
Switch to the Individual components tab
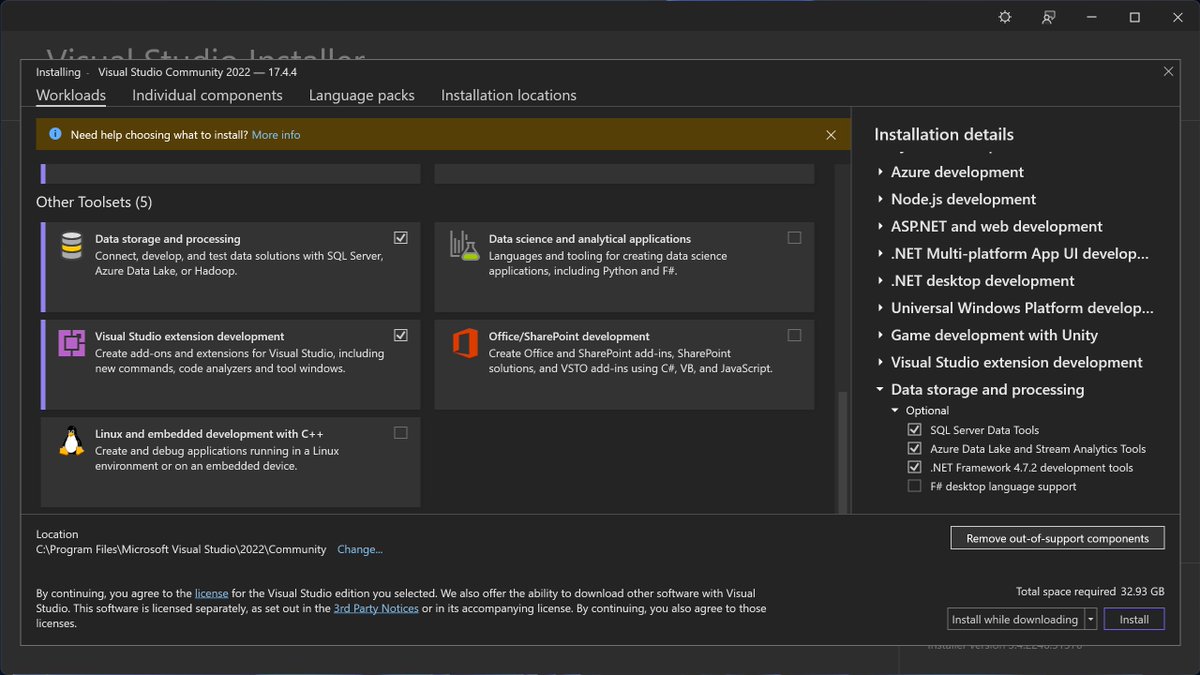click(207, 95)
